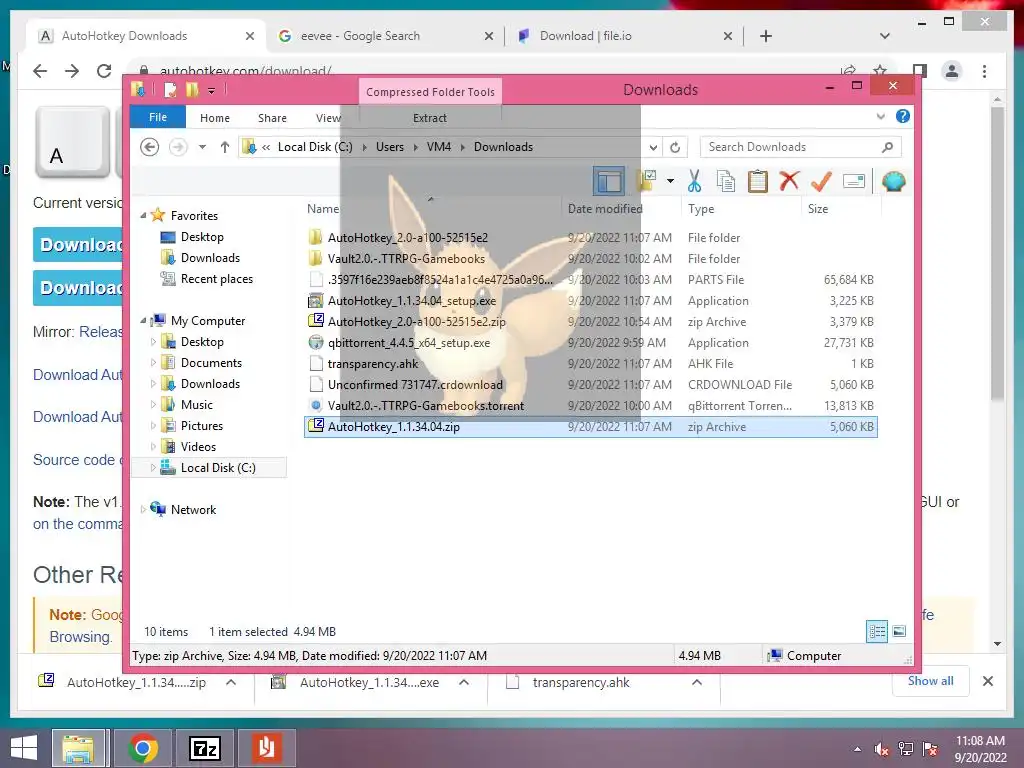
Task: Switch to Large icons view in status bar
Action: point(899,631)
